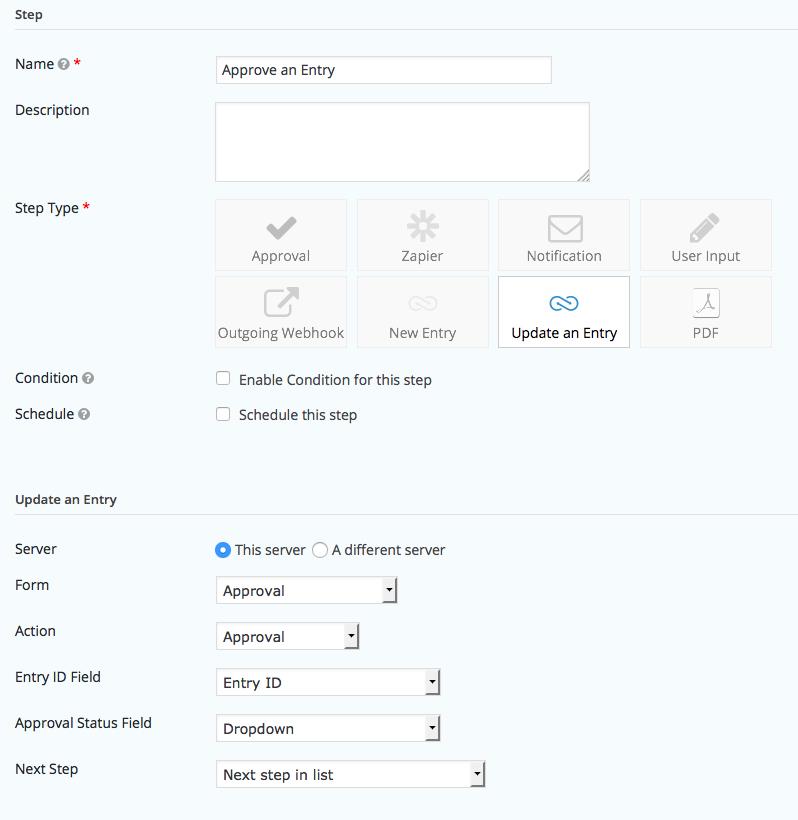Tick the Schedule this step checkbox
Screen dimensions: 798x820
(223, 414)
